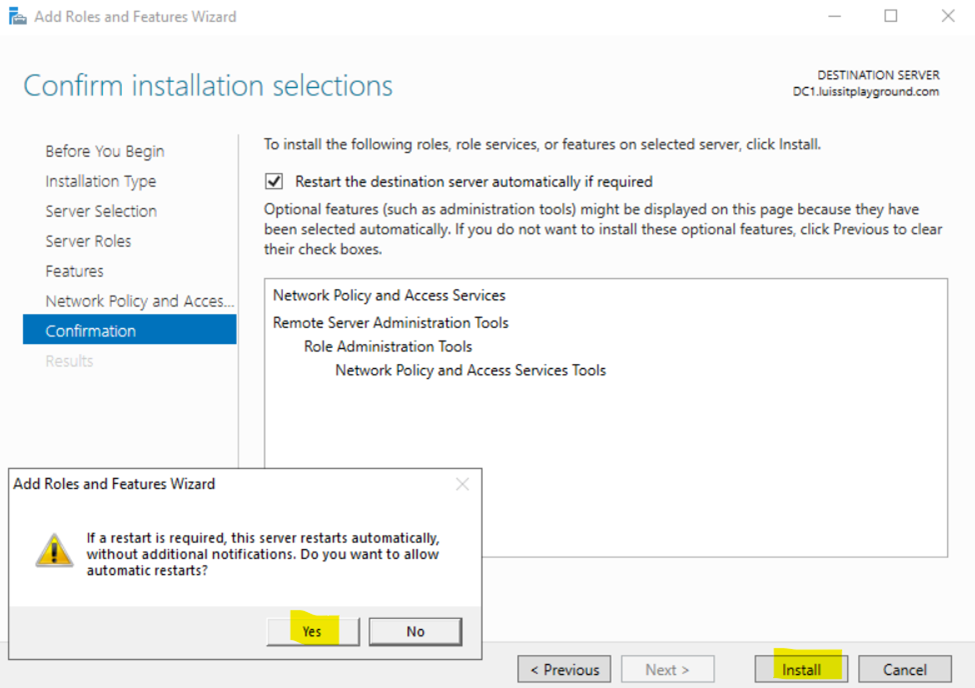Go back with the Previous button
975x688 pixels.
[x=564, y=669]
